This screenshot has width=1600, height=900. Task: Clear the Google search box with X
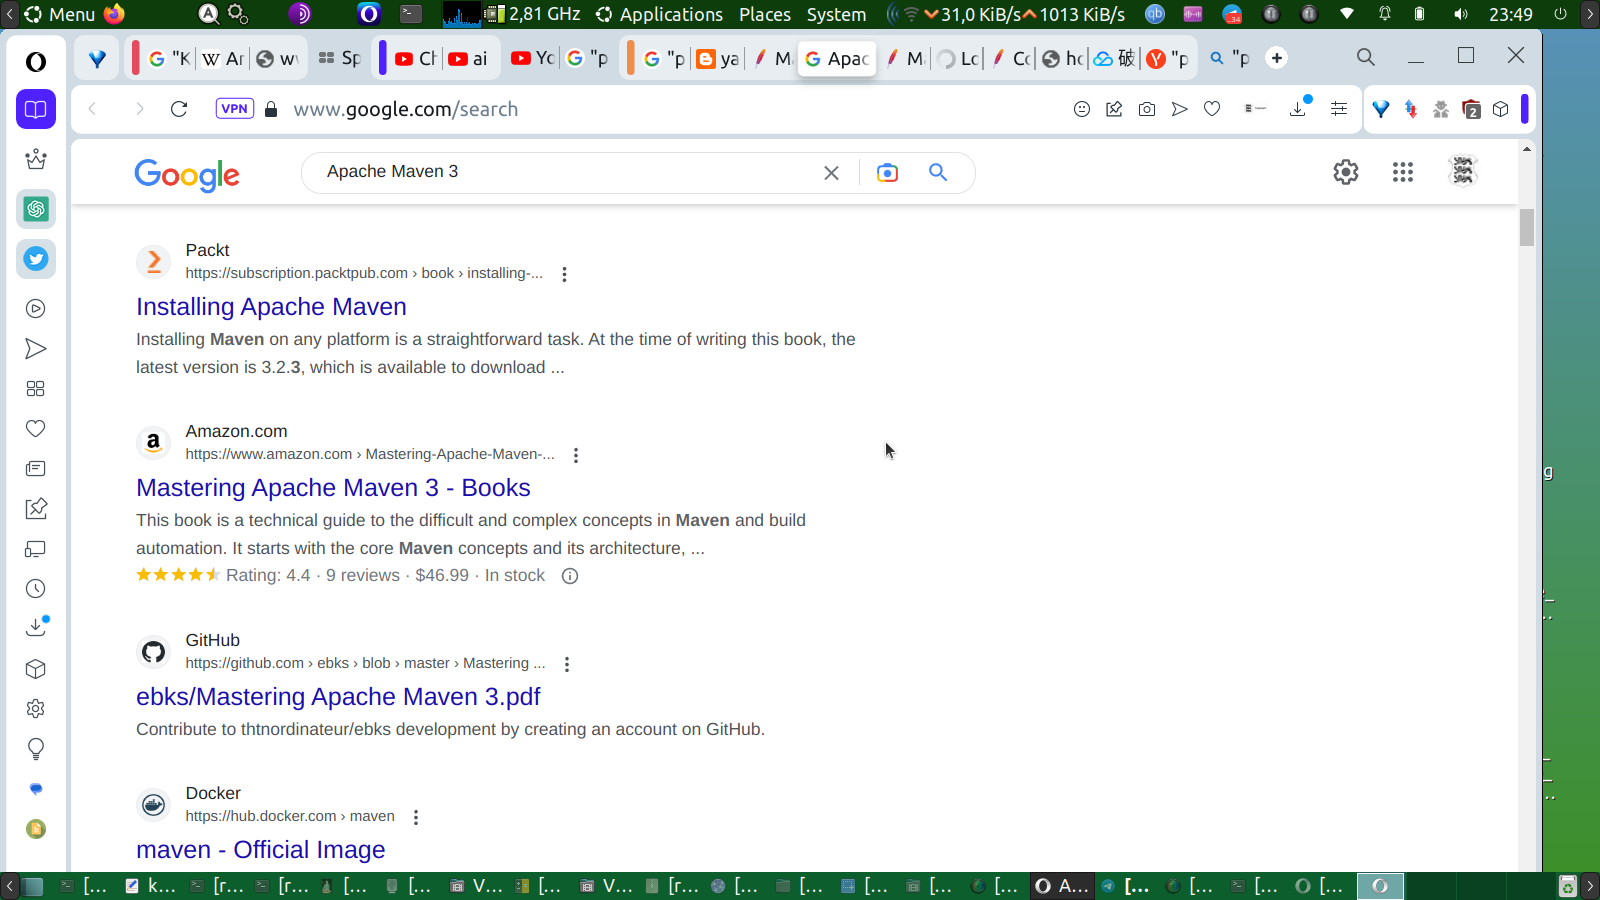[831, 173]
